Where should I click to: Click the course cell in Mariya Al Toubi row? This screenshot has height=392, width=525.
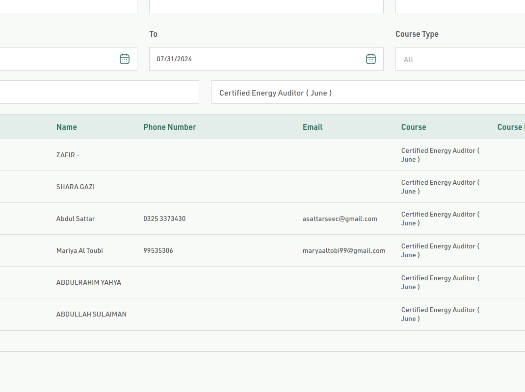(440, 250)
